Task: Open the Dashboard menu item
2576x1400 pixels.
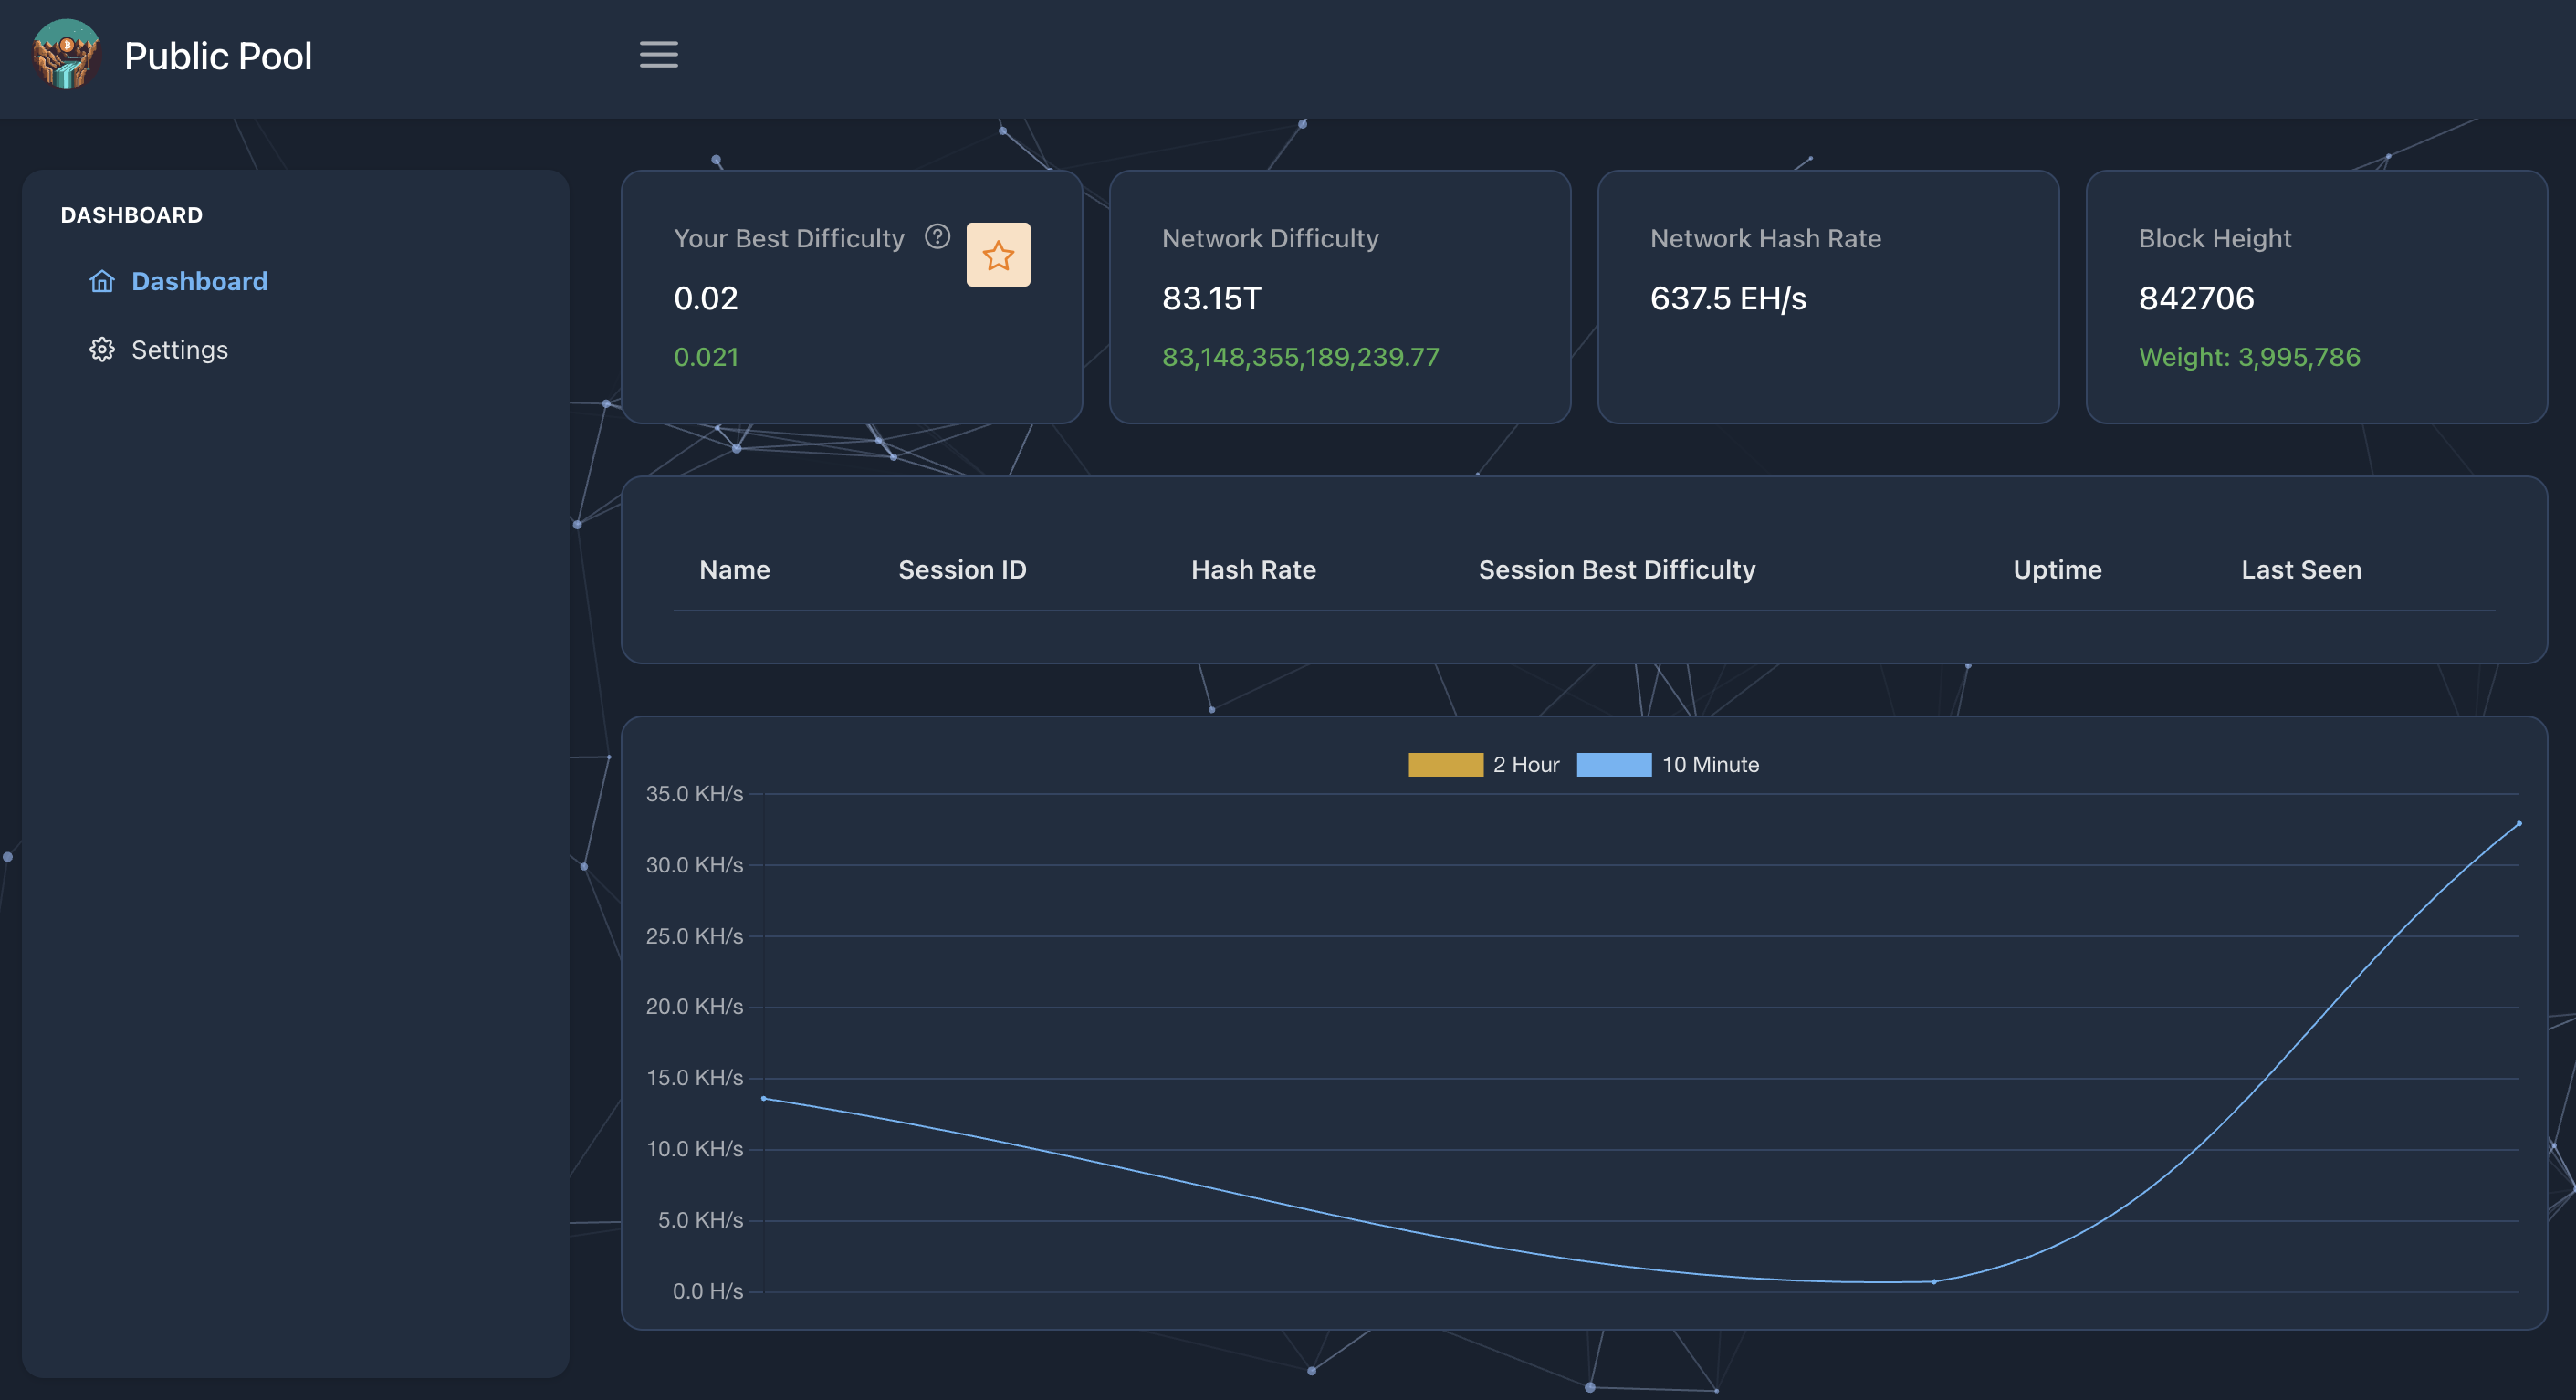Action: (199, 281)
